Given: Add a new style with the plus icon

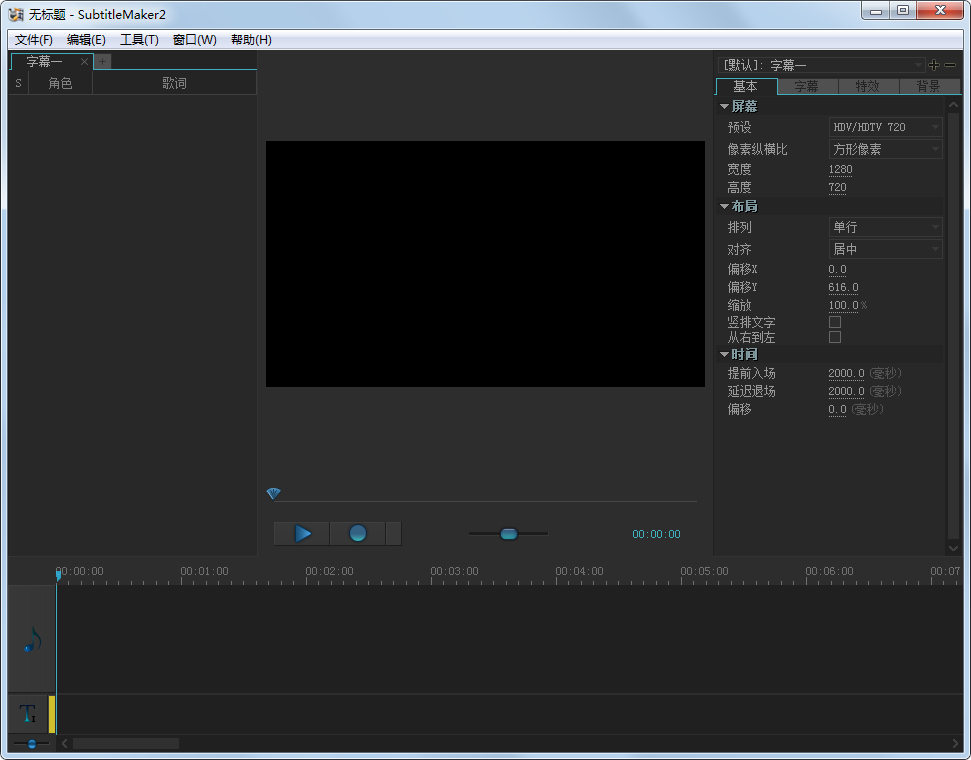Looking at the screenshot, I should (934, 65).
